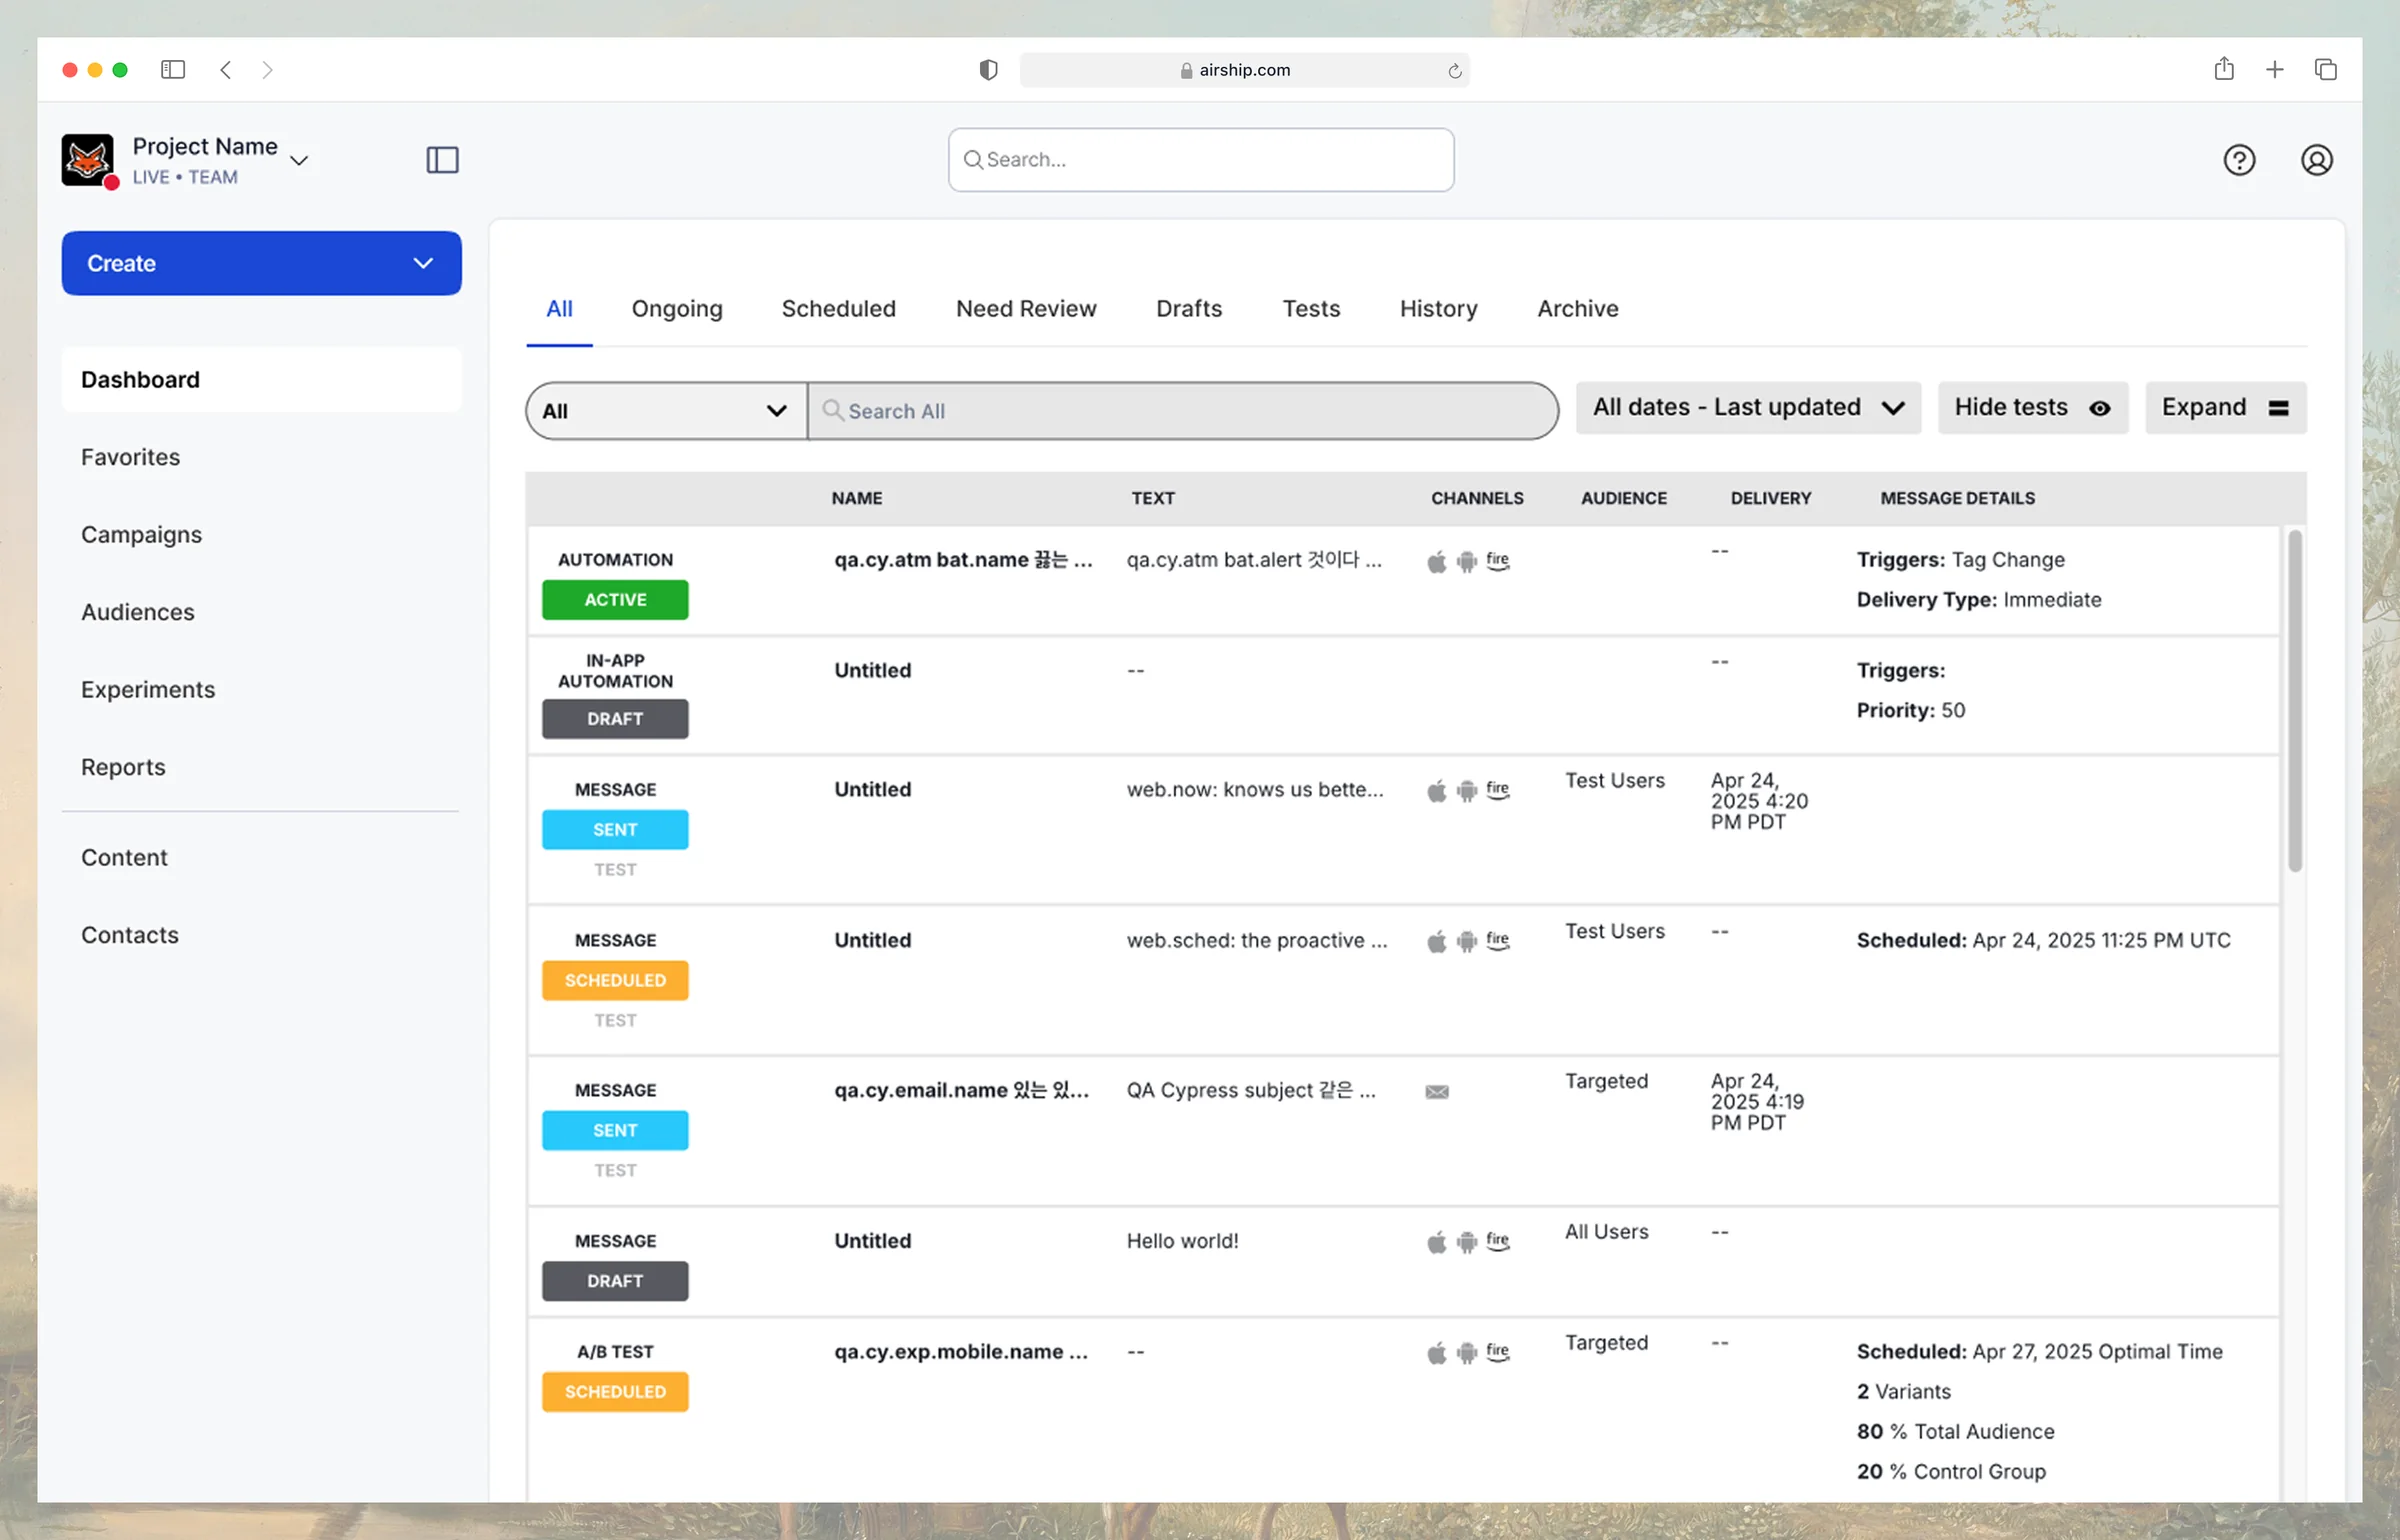
Task: Click the ACTIVE status badge
Action: coord(615,600)
